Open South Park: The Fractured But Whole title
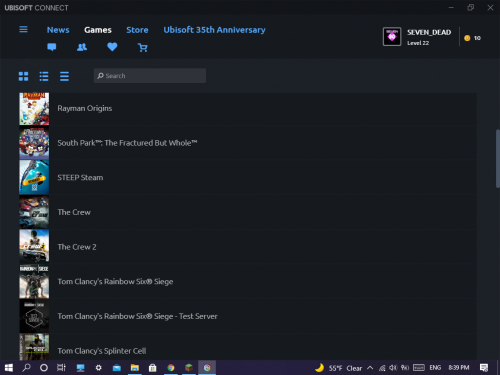Viewport: 500px width, 375px height. point(127,143)
